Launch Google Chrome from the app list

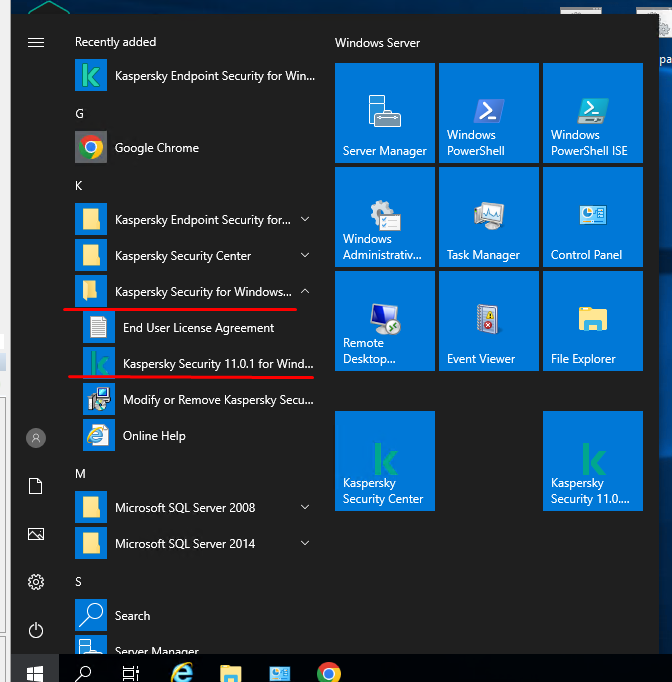point(157,148)
